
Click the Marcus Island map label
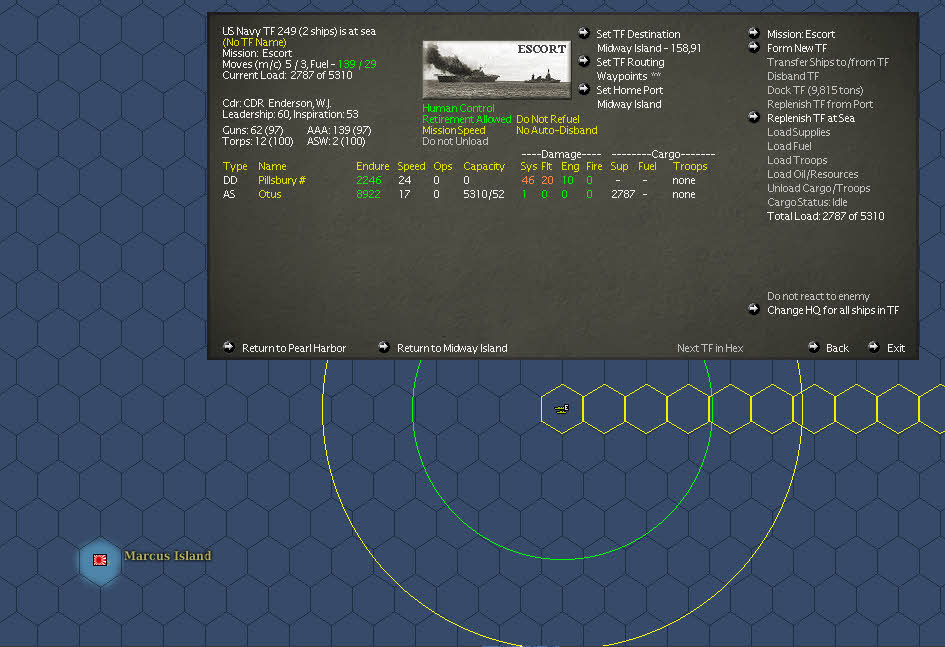coord(168,555)
